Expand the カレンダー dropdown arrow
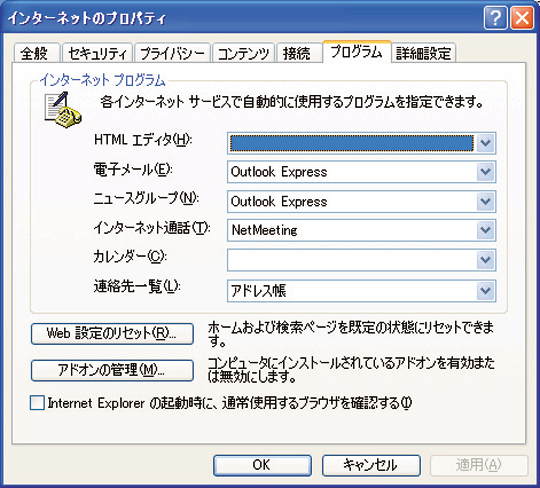Image resolution: width=540 pixels, height=488 pixels. click(x=486, y=260)
